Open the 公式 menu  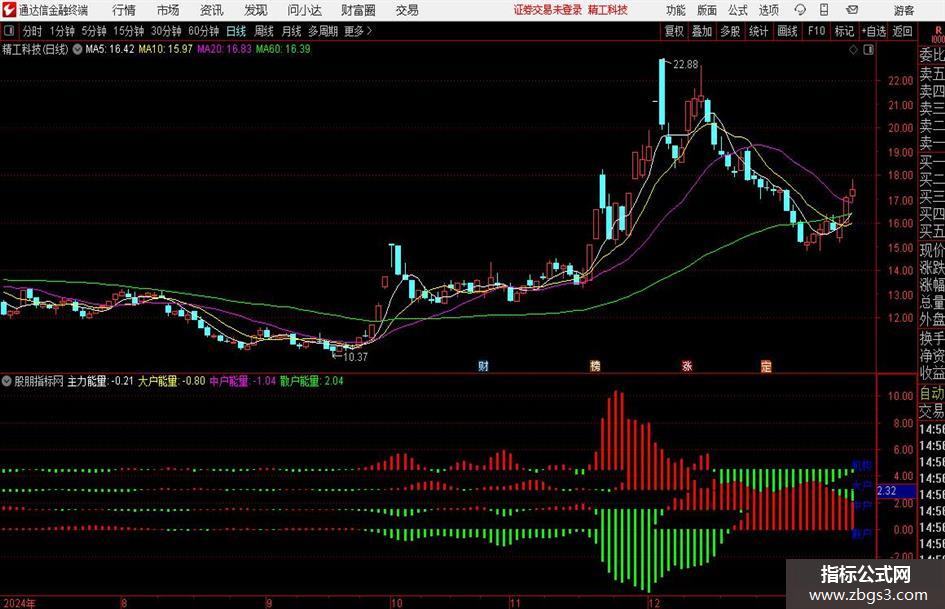pos(738,10)
